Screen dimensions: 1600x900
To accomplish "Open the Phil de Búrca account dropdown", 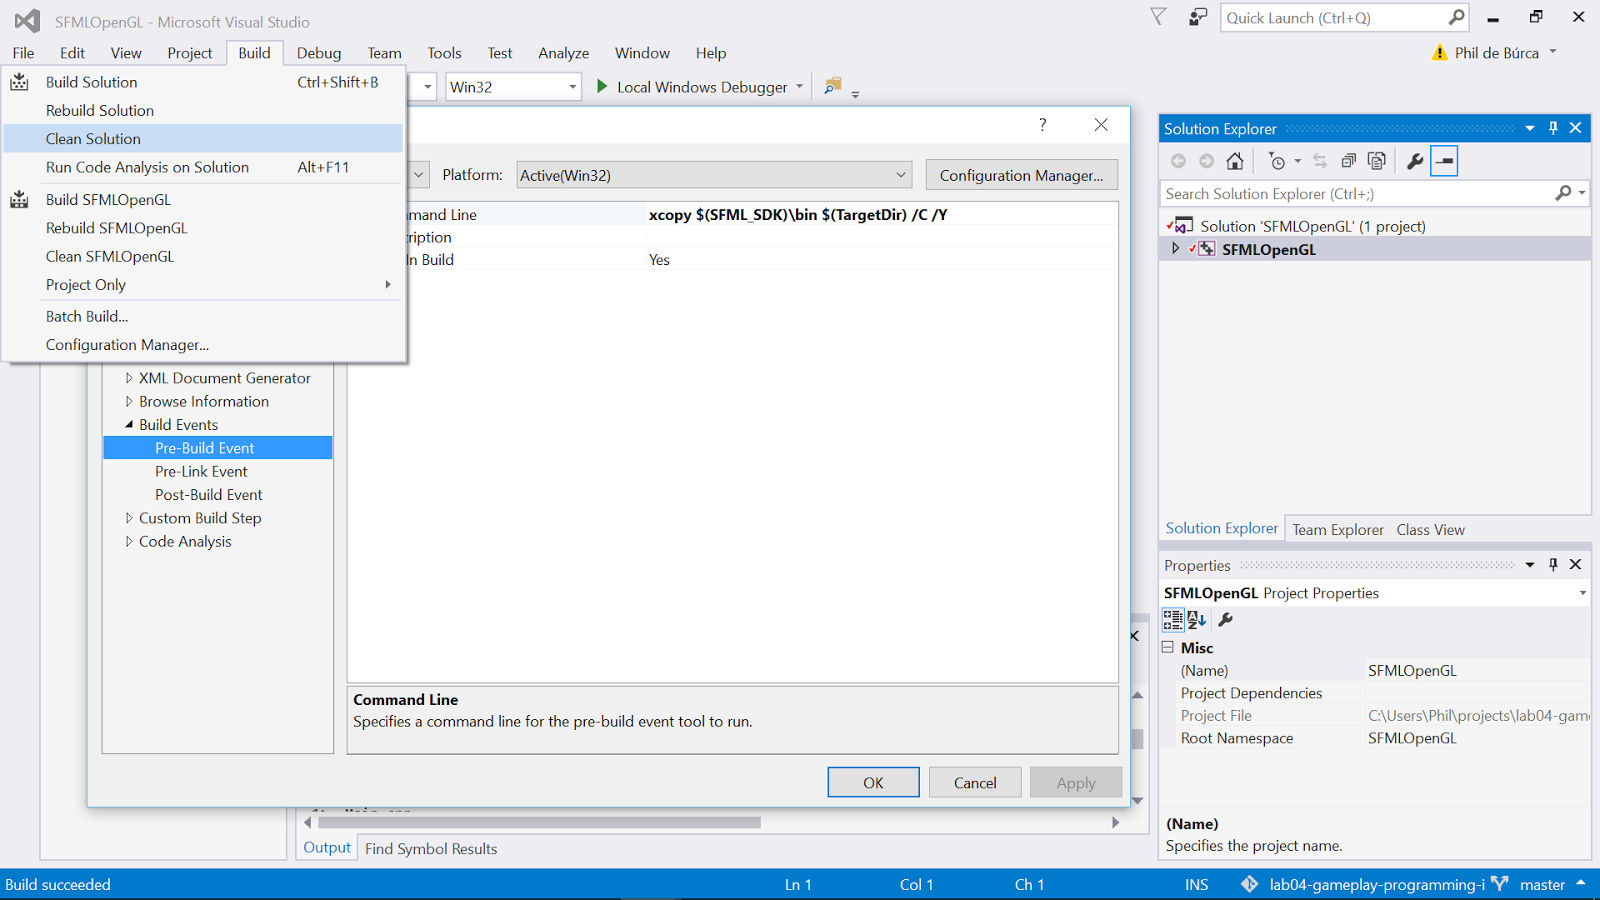I will click(x=1553, y=52).
